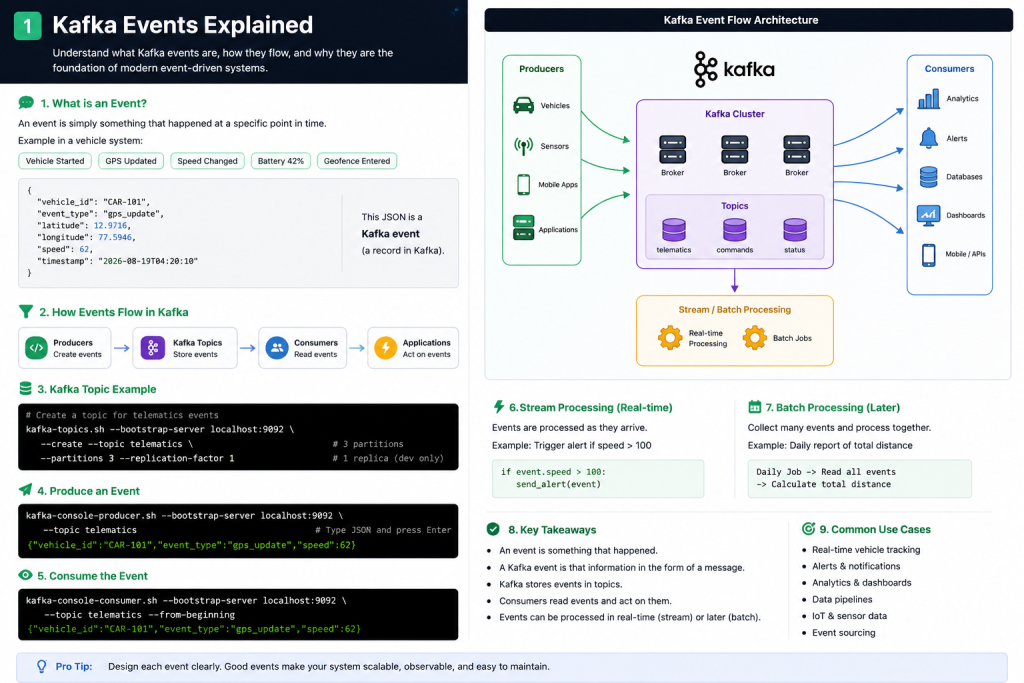
Task: Select the commands topic database icon
Action: click(734, 230)
